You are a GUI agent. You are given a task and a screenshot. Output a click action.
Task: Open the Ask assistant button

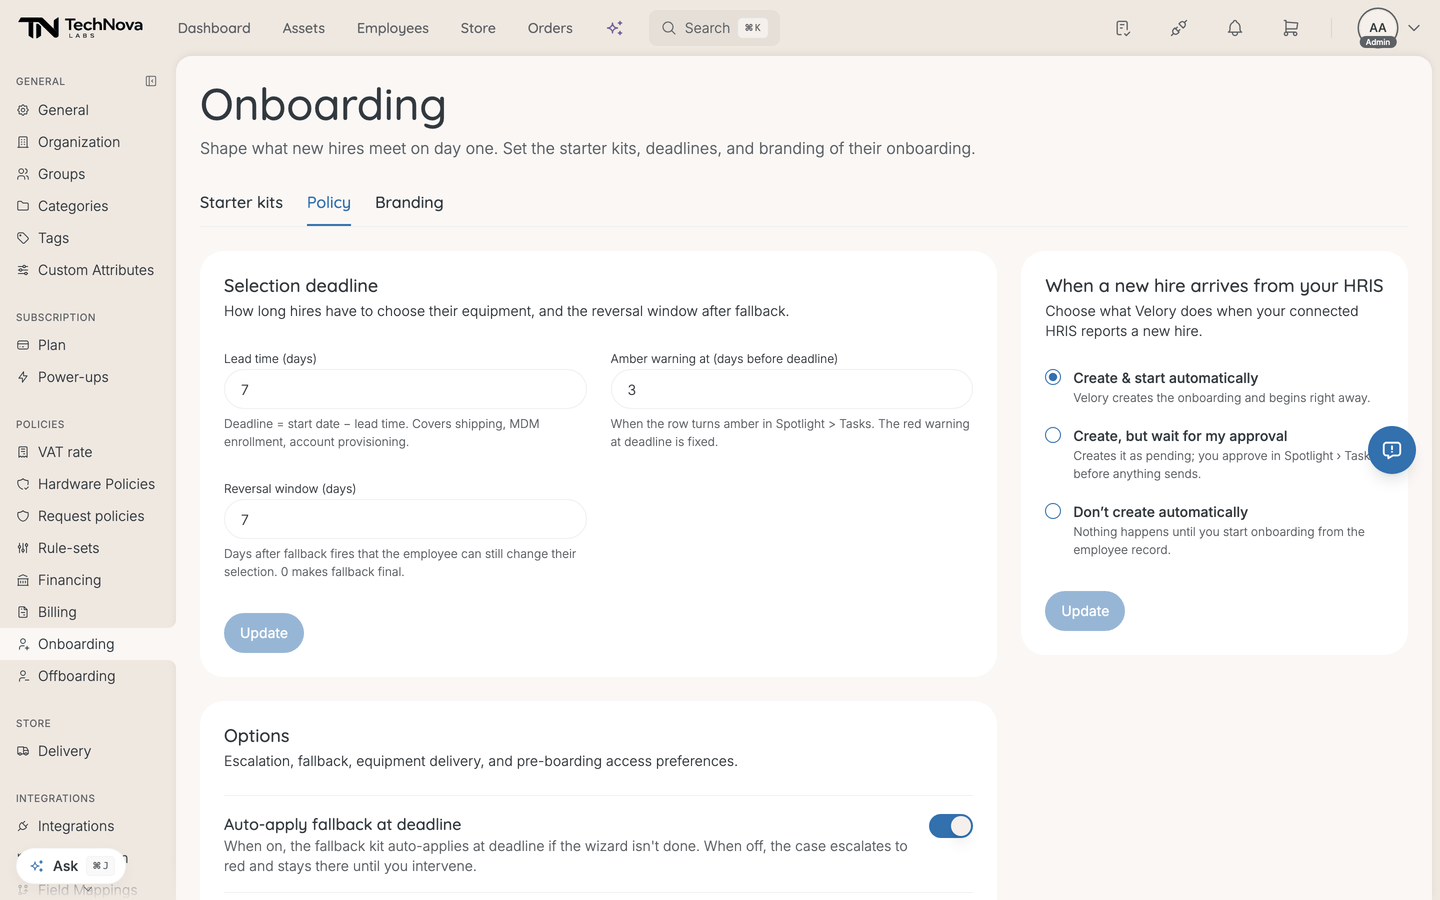pyautogui.click(x=70, y=866)
